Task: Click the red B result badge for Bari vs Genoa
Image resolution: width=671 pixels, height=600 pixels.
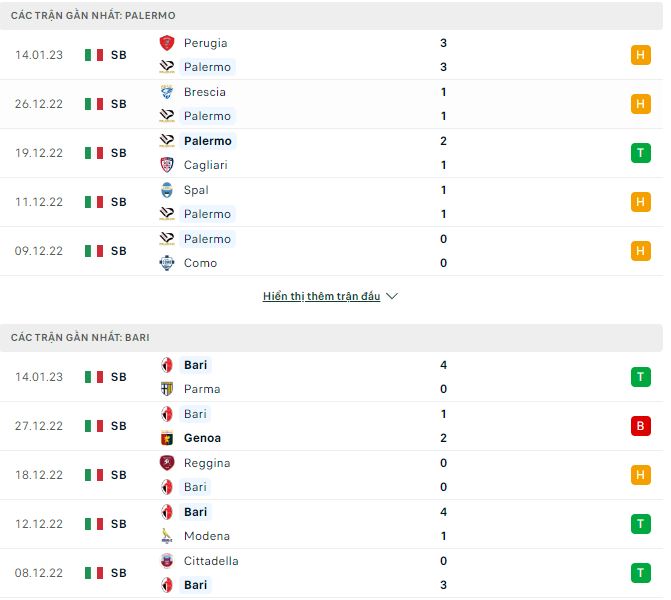Action: click(x=641, y=426)
